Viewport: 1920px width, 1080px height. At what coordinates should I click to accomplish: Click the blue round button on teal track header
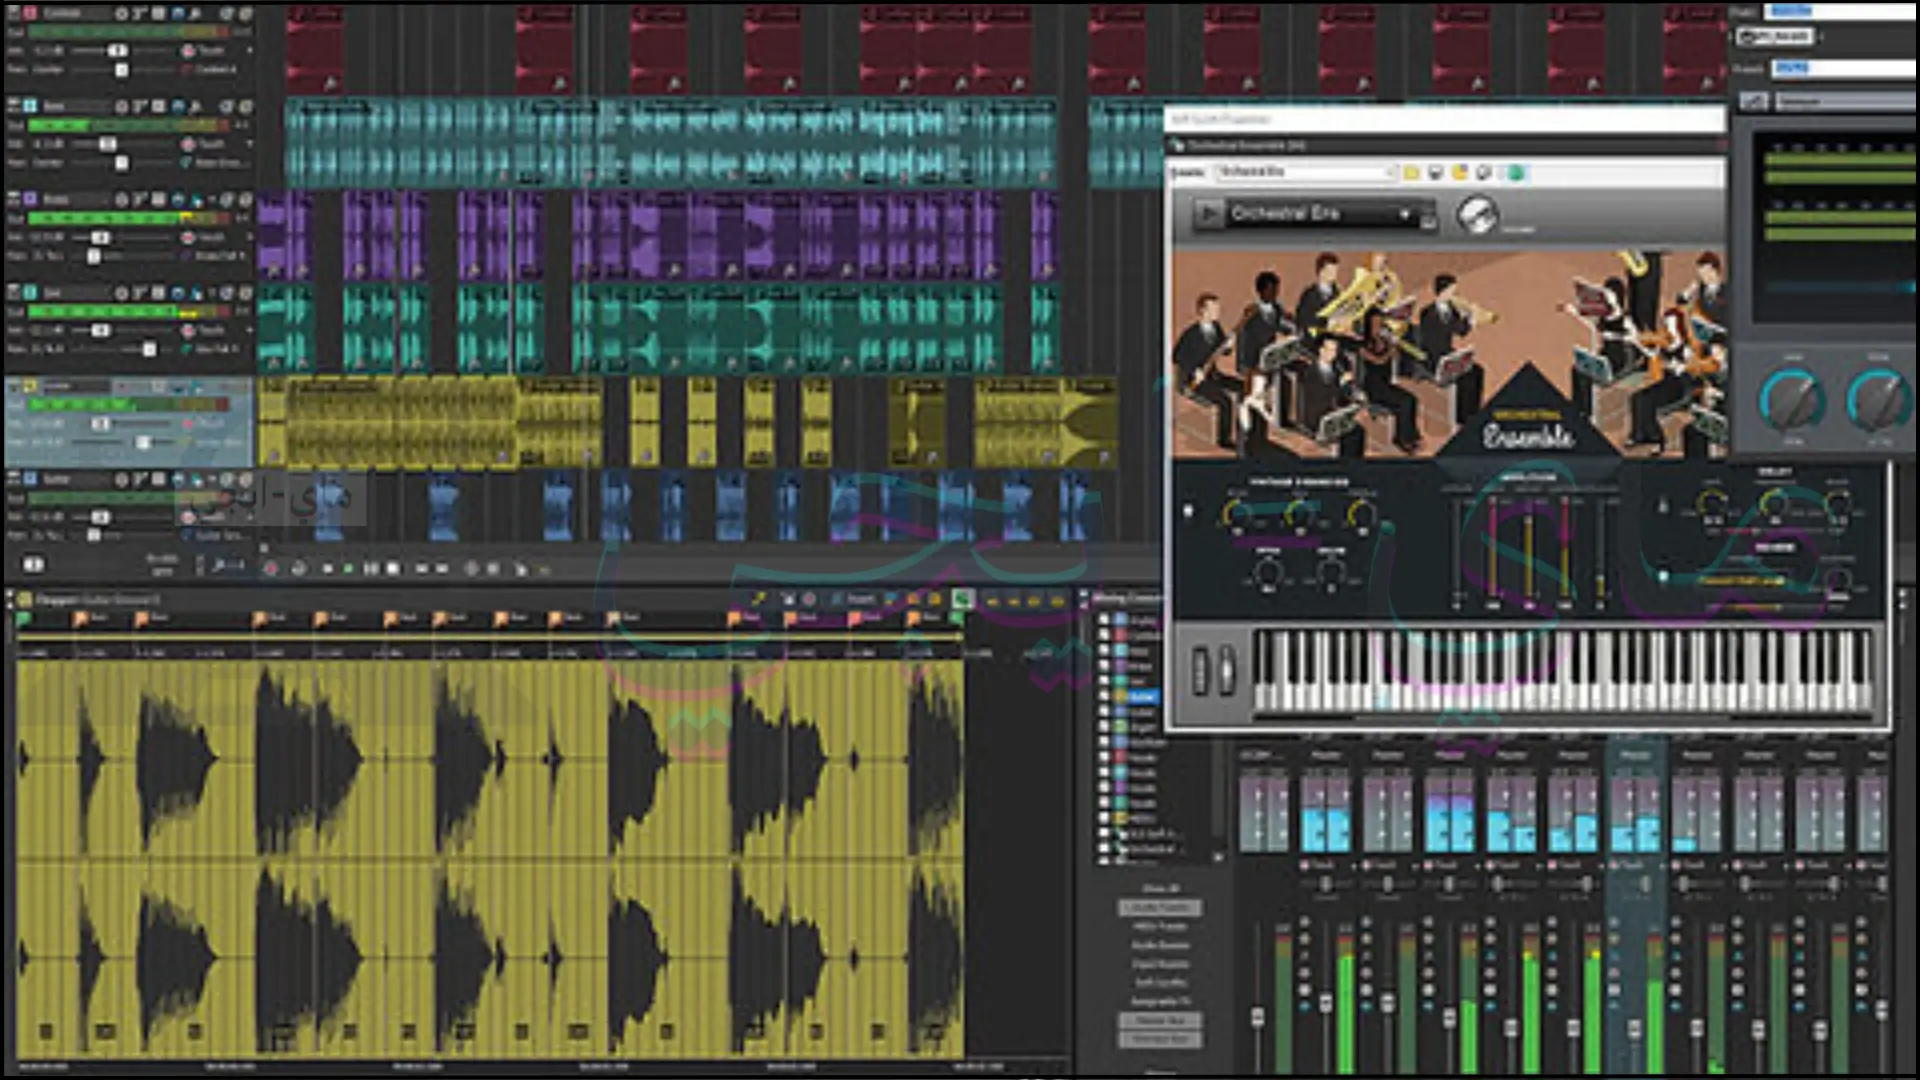(x=178, y=106)
